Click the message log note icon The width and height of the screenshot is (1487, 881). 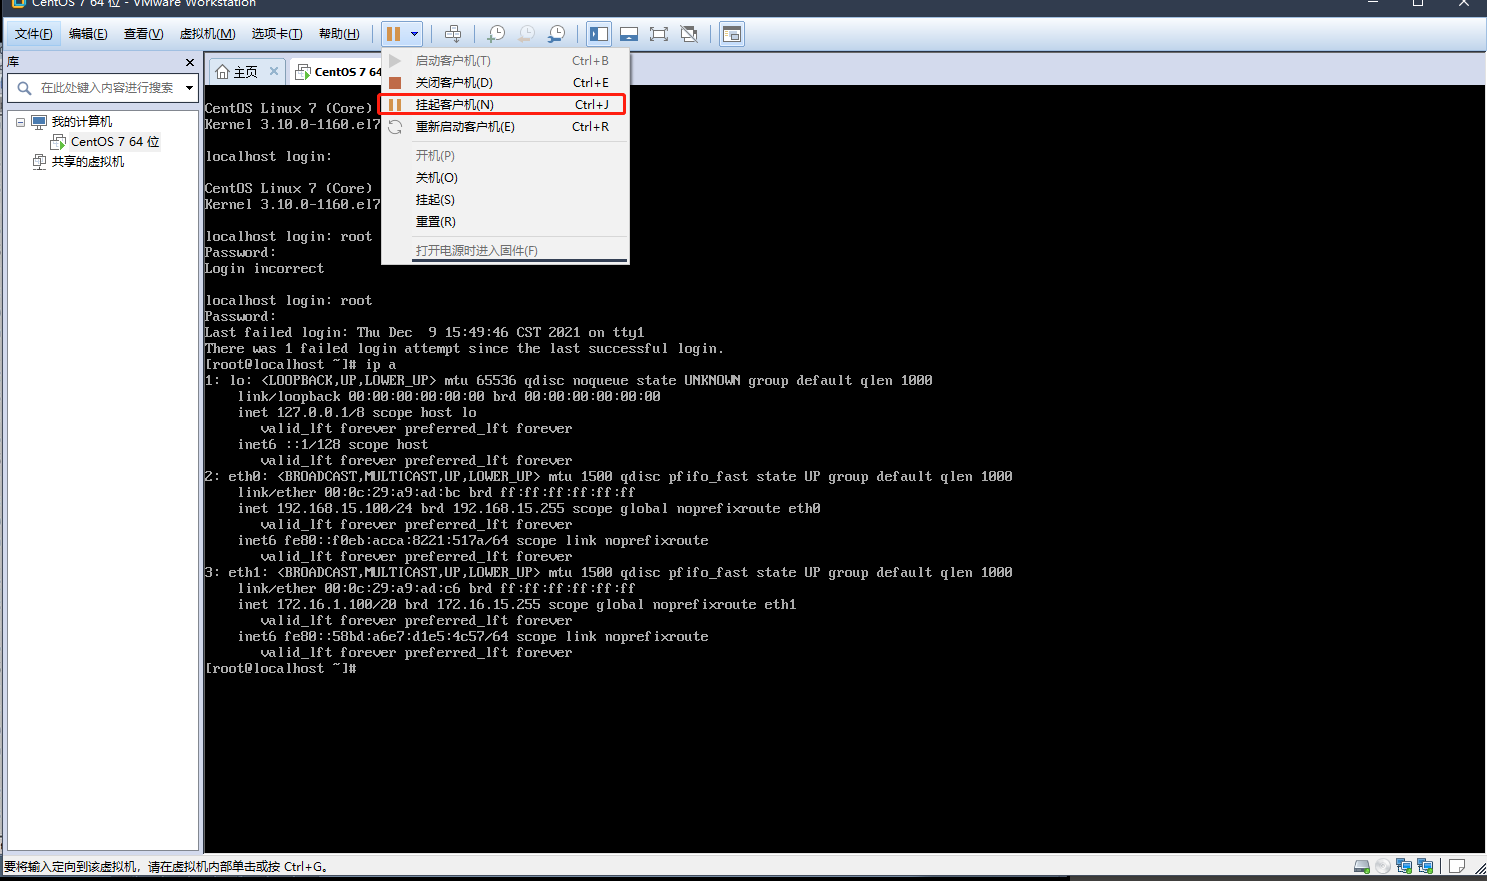[x=1457, y=866]
